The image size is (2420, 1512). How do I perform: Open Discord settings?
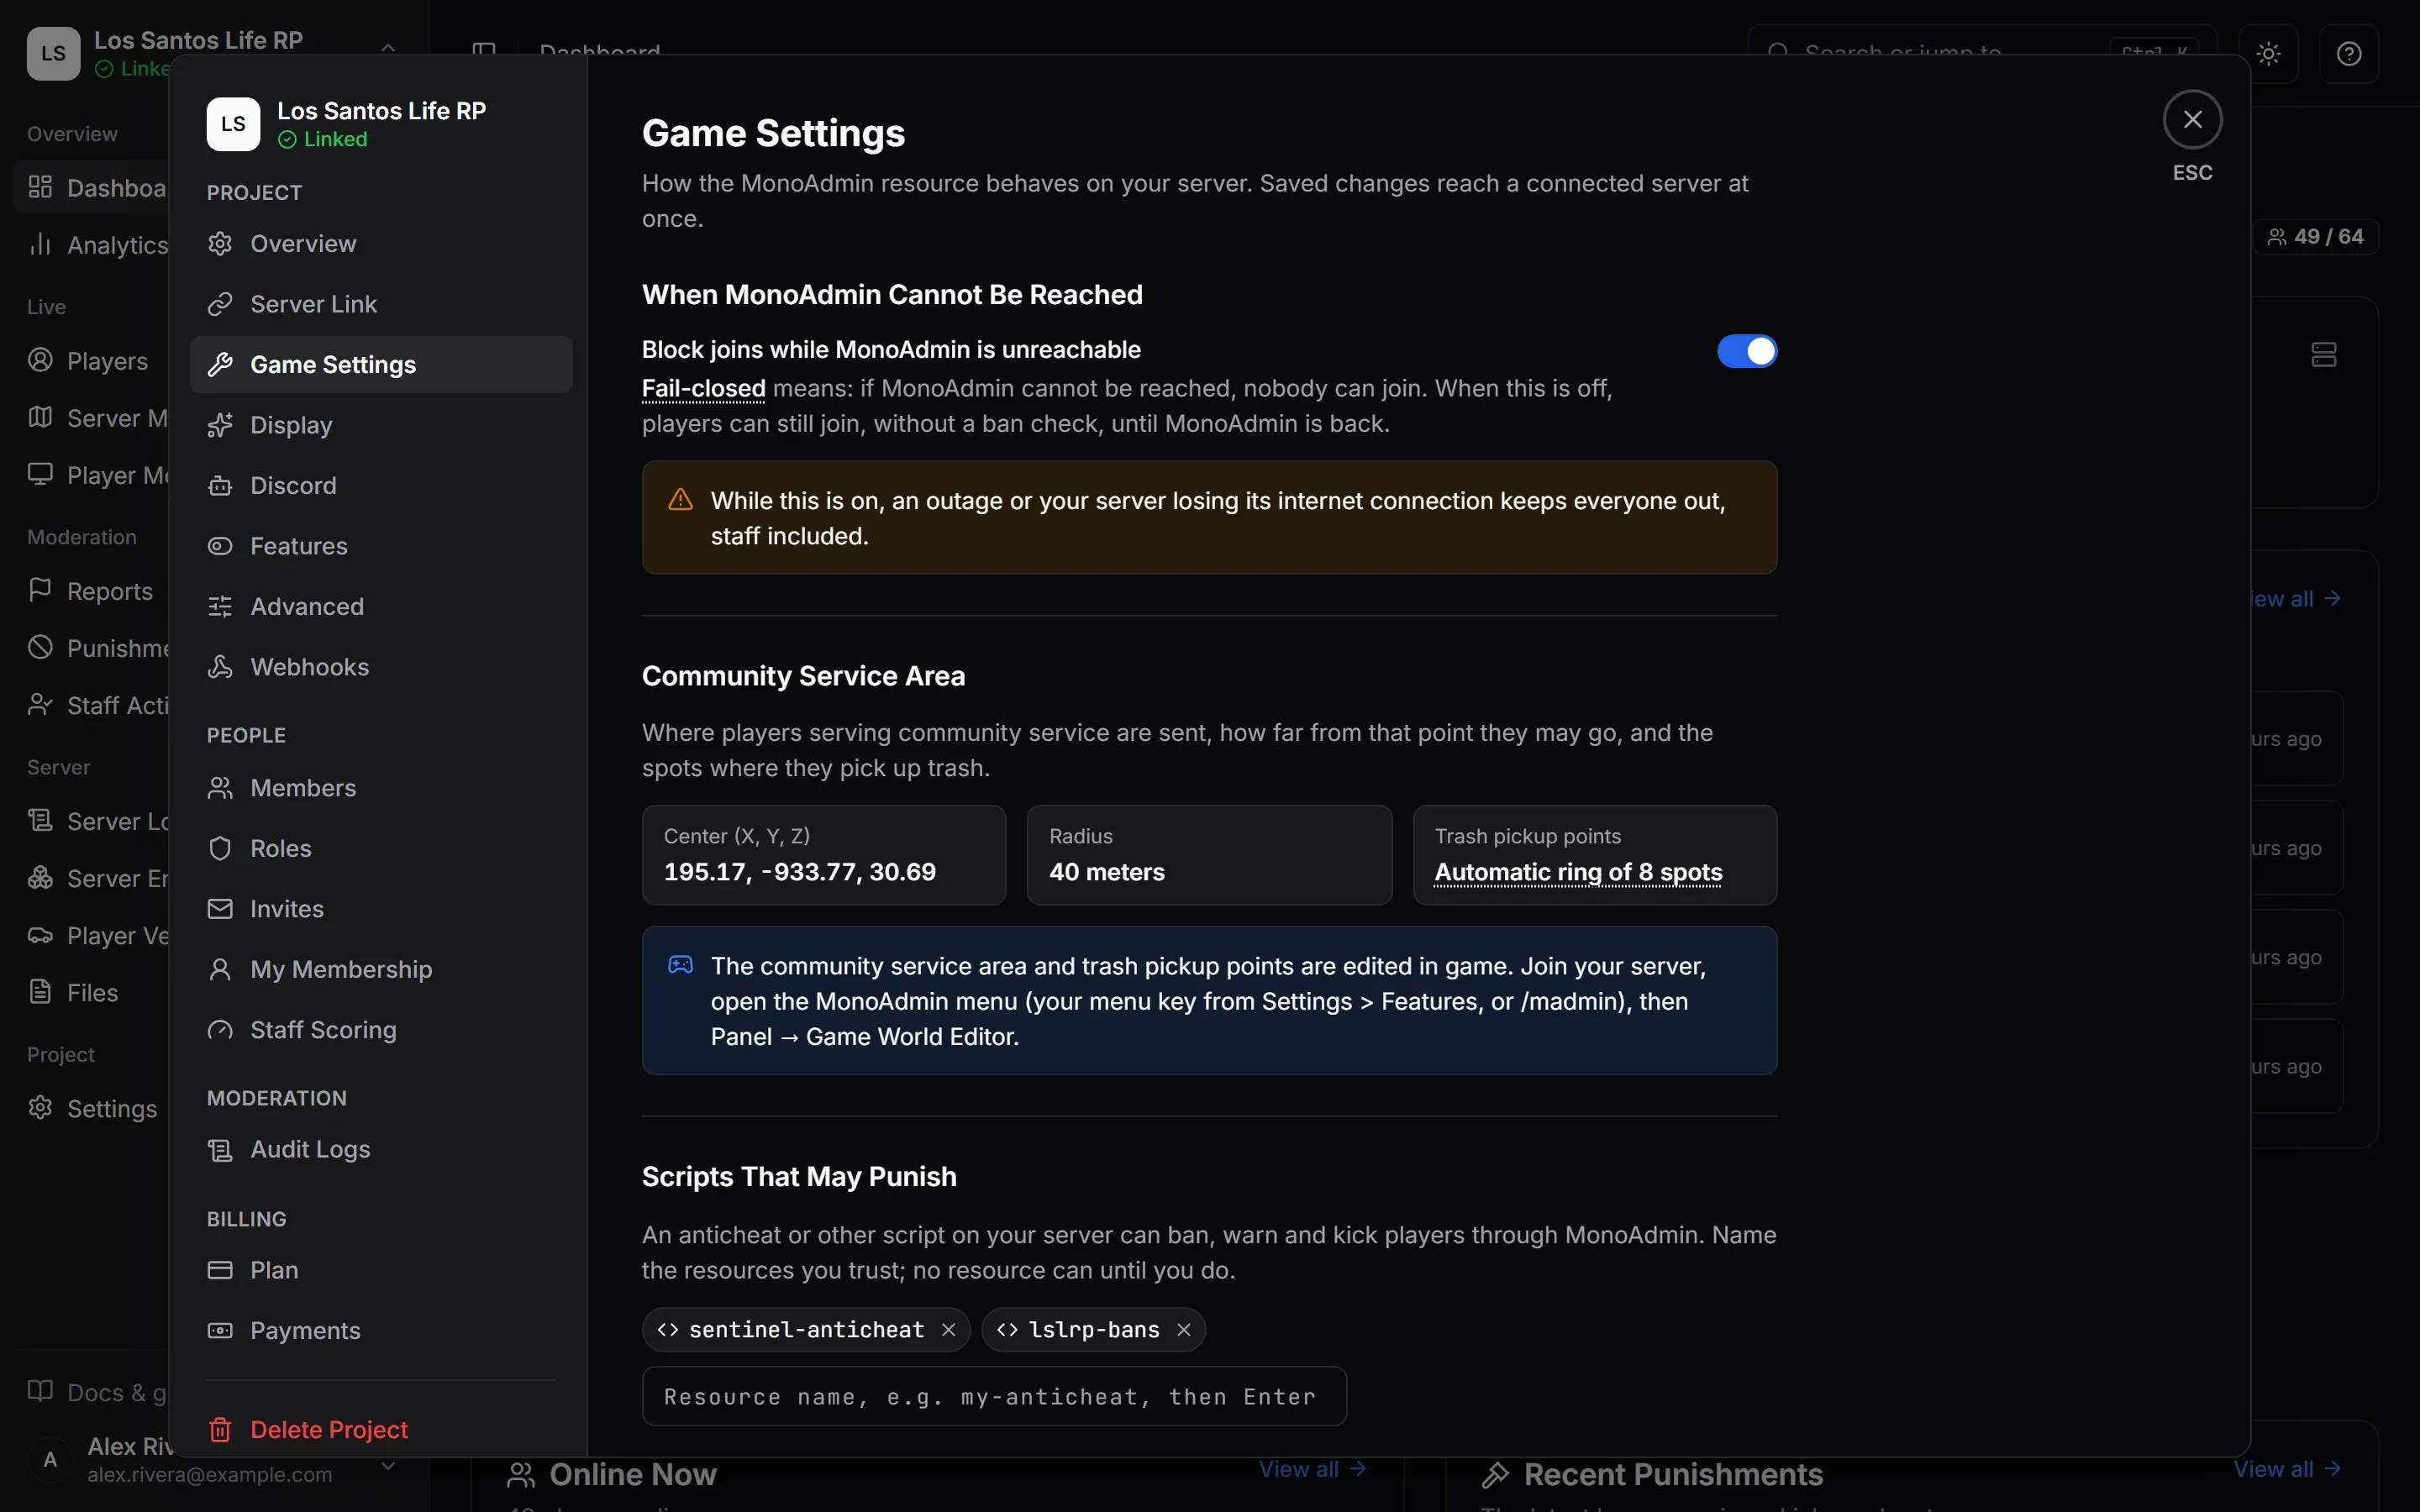[x=380, y=485]
